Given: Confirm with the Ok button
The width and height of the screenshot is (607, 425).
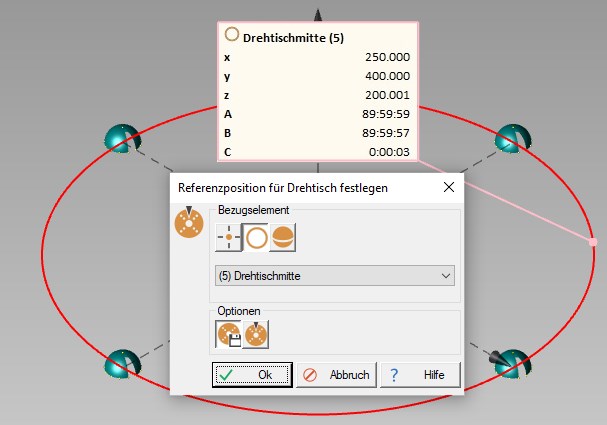Looking at the screenshot, I should (252, 375).
